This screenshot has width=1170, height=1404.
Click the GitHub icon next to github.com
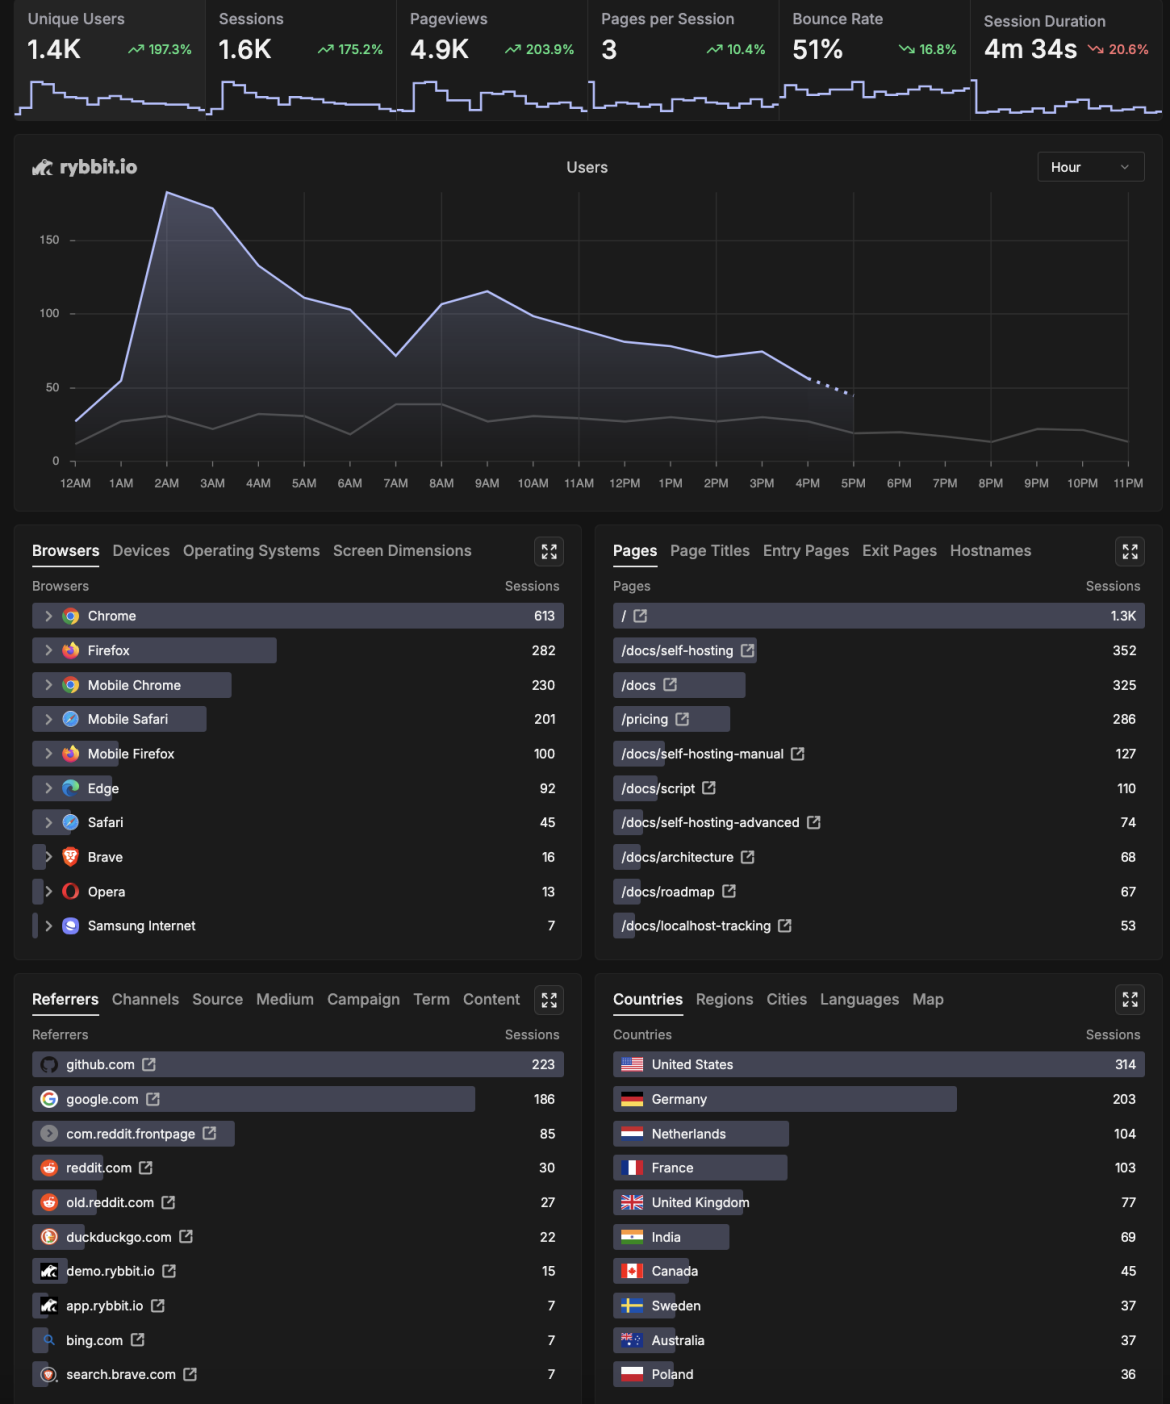point(48,1064)
